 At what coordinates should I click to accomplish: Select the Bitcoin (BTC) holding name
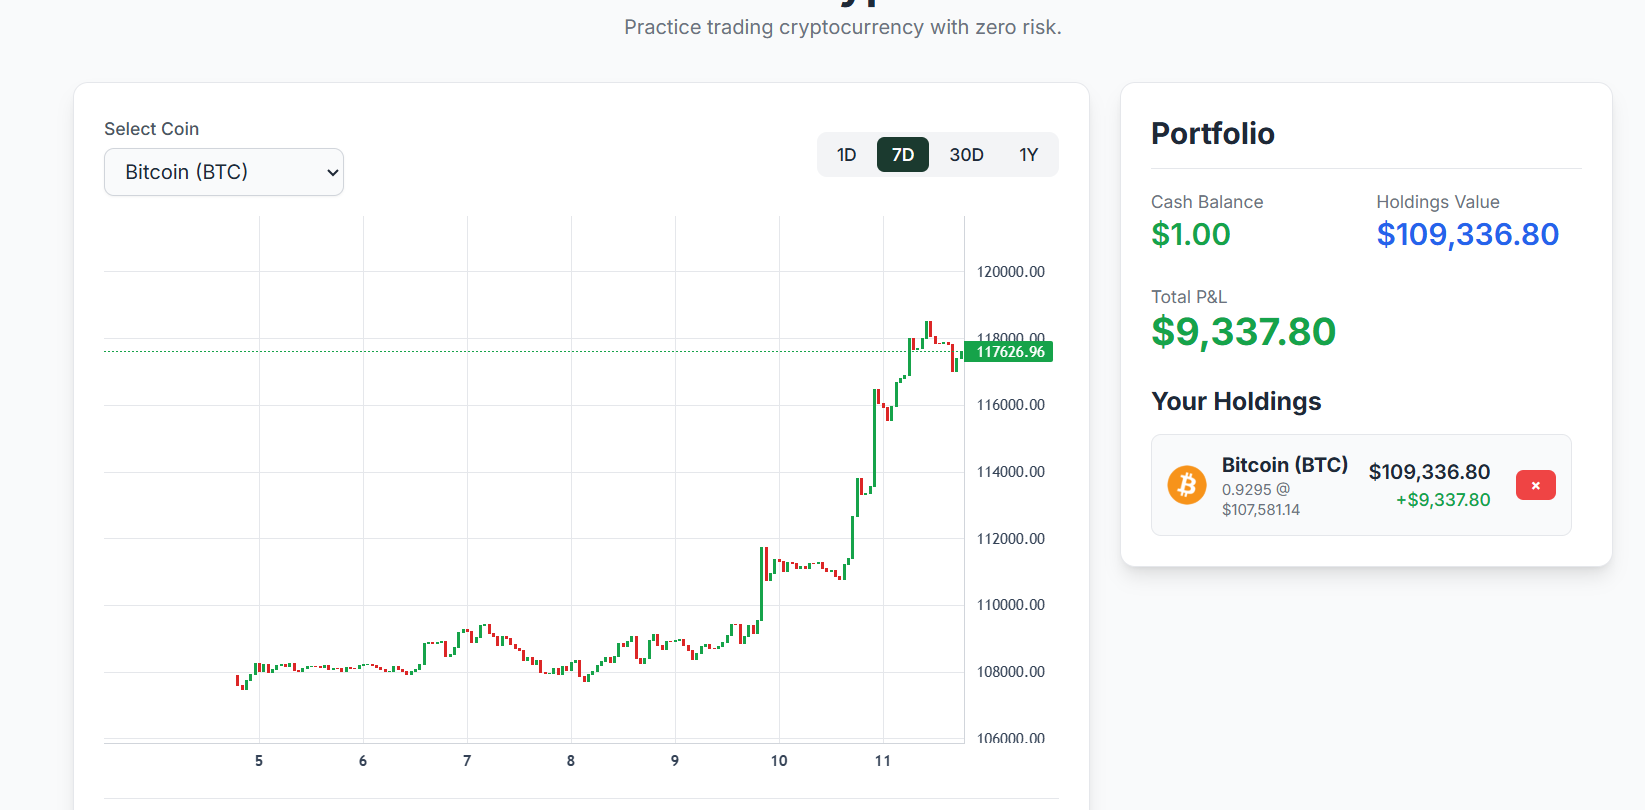point(1284,465)
